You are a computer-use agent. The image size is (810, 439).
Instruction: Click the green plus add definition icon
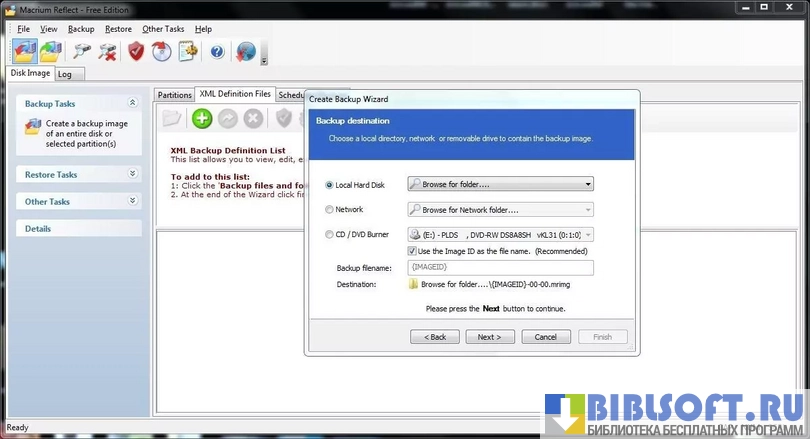(x=202, y=118)
